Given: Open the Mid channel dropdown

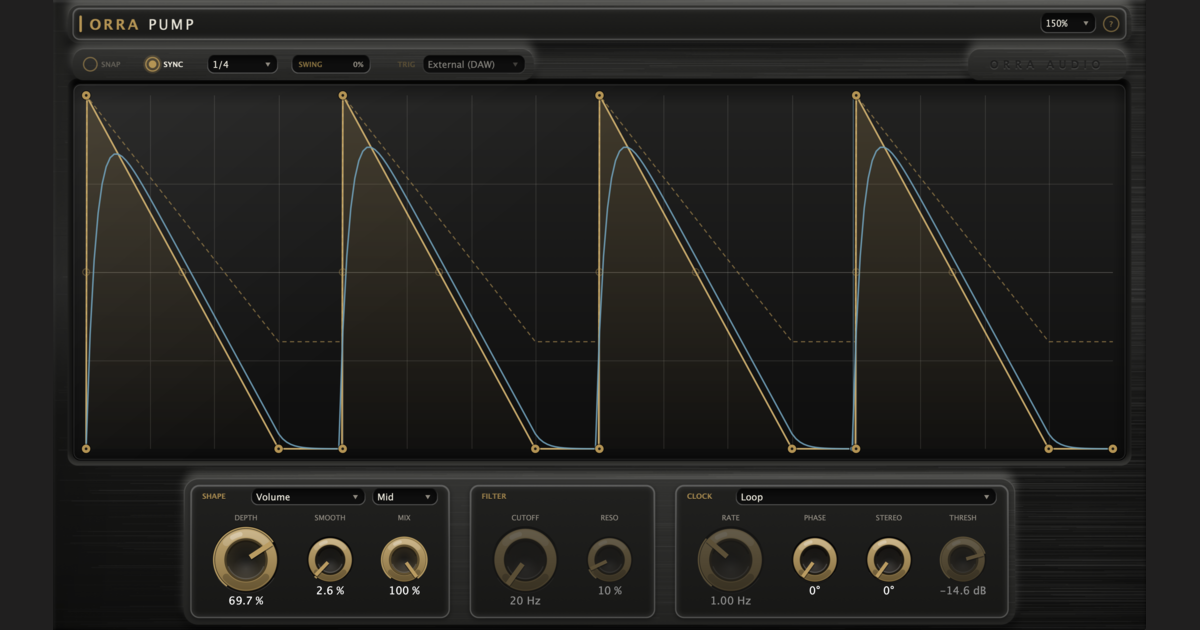Looking at the screenshot, I should [x=405, y=497].
